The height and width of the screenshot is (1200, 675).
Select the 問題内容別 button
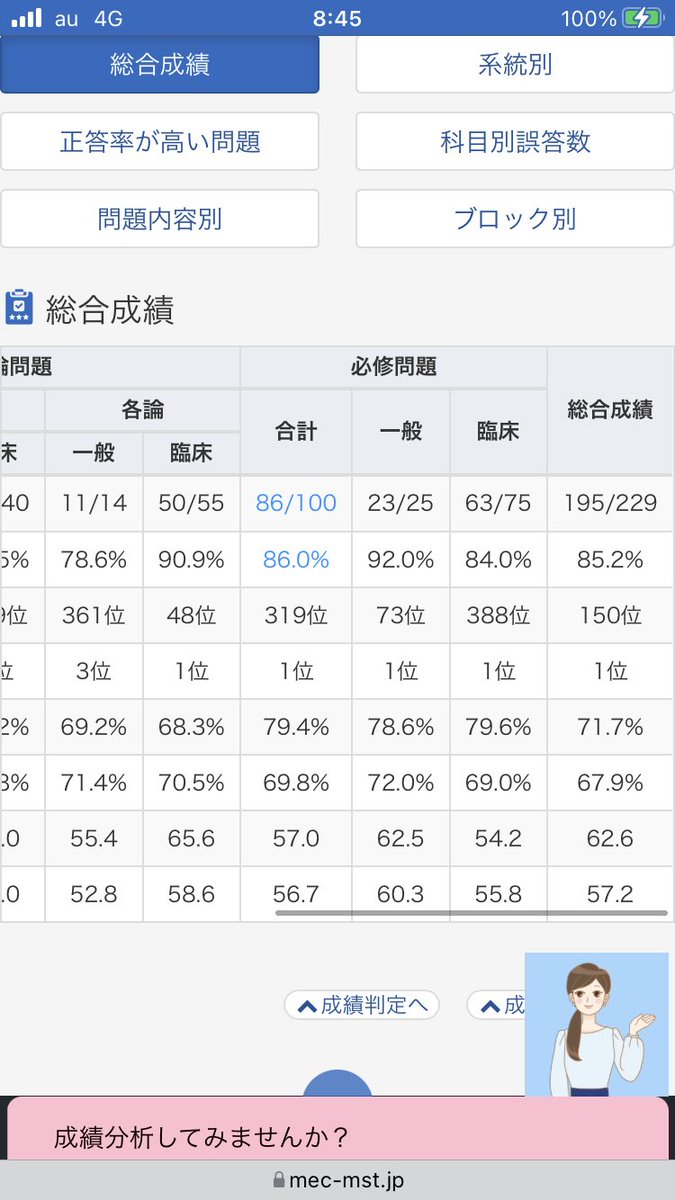(160, 219)
